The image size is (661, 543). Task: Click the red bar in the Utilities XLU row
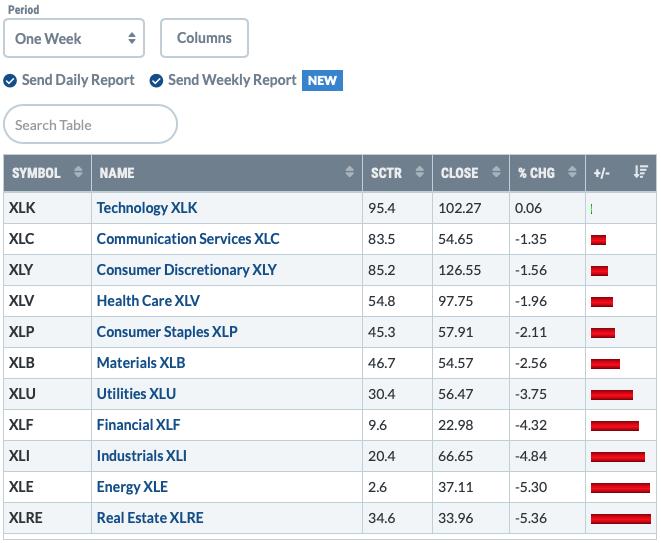click(x=612, y=395)
